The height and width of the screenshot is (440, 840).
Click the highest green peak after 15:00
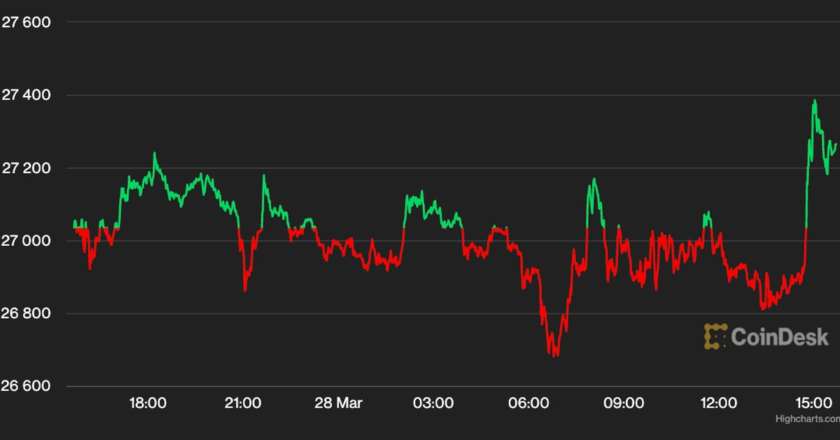pos(814,101)
